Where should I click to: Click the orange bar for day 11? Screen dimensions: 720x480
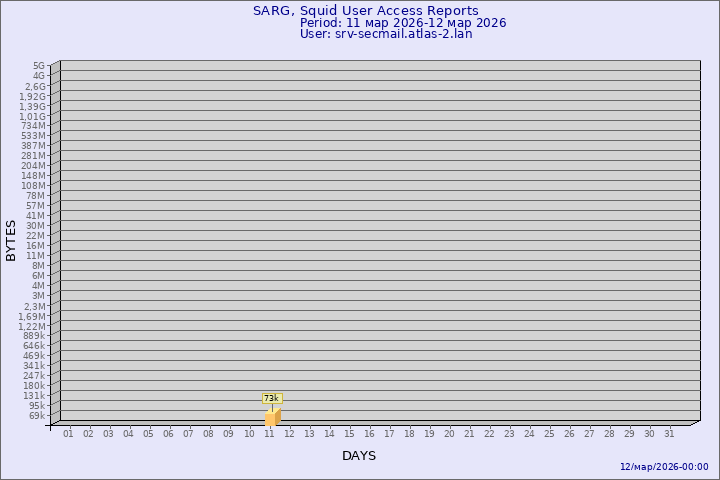(x=272, y=417)
